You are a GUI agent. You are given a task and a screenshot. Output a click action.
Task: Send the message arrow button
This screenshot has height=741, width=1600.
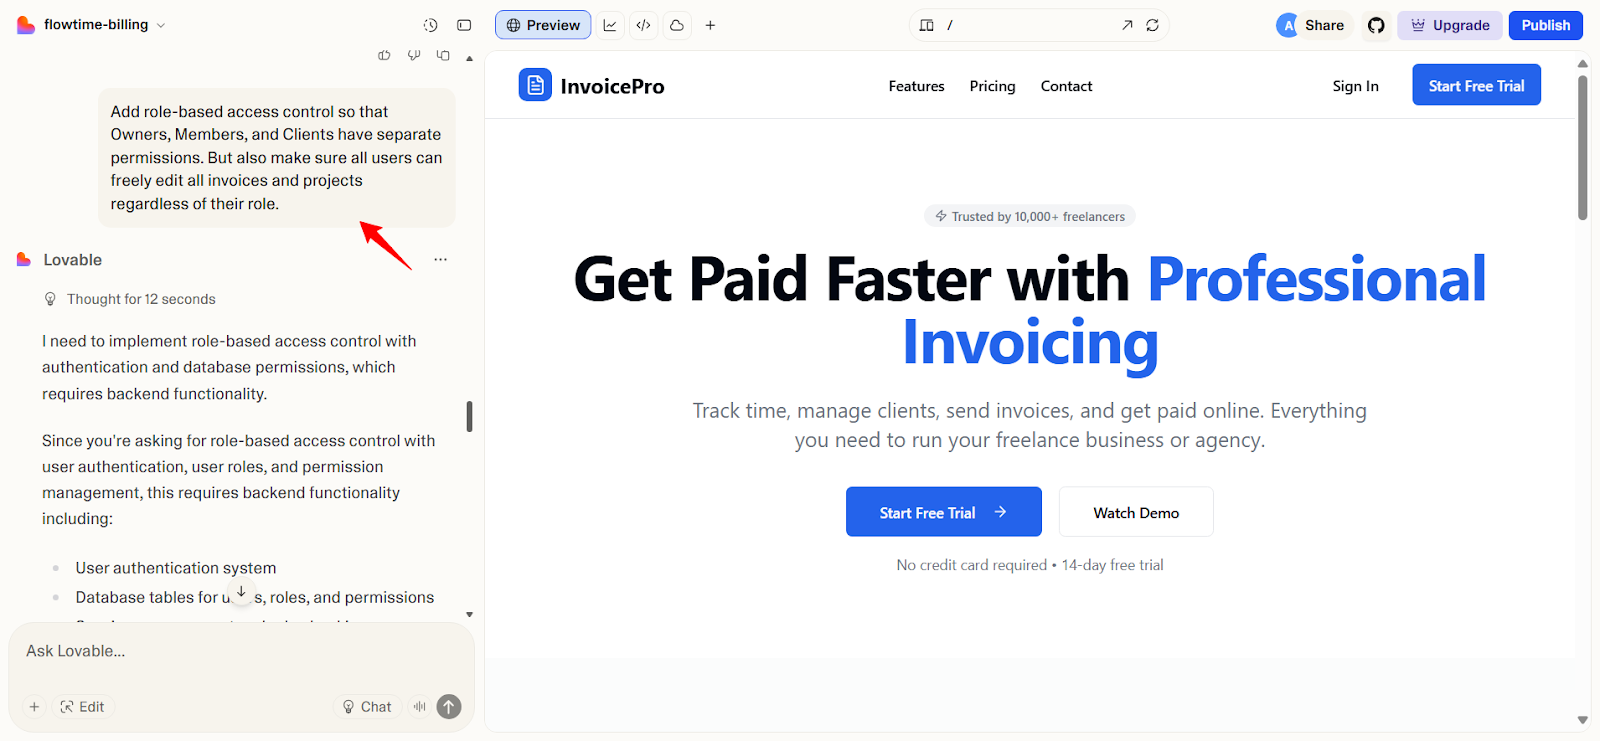pos(449,707)
